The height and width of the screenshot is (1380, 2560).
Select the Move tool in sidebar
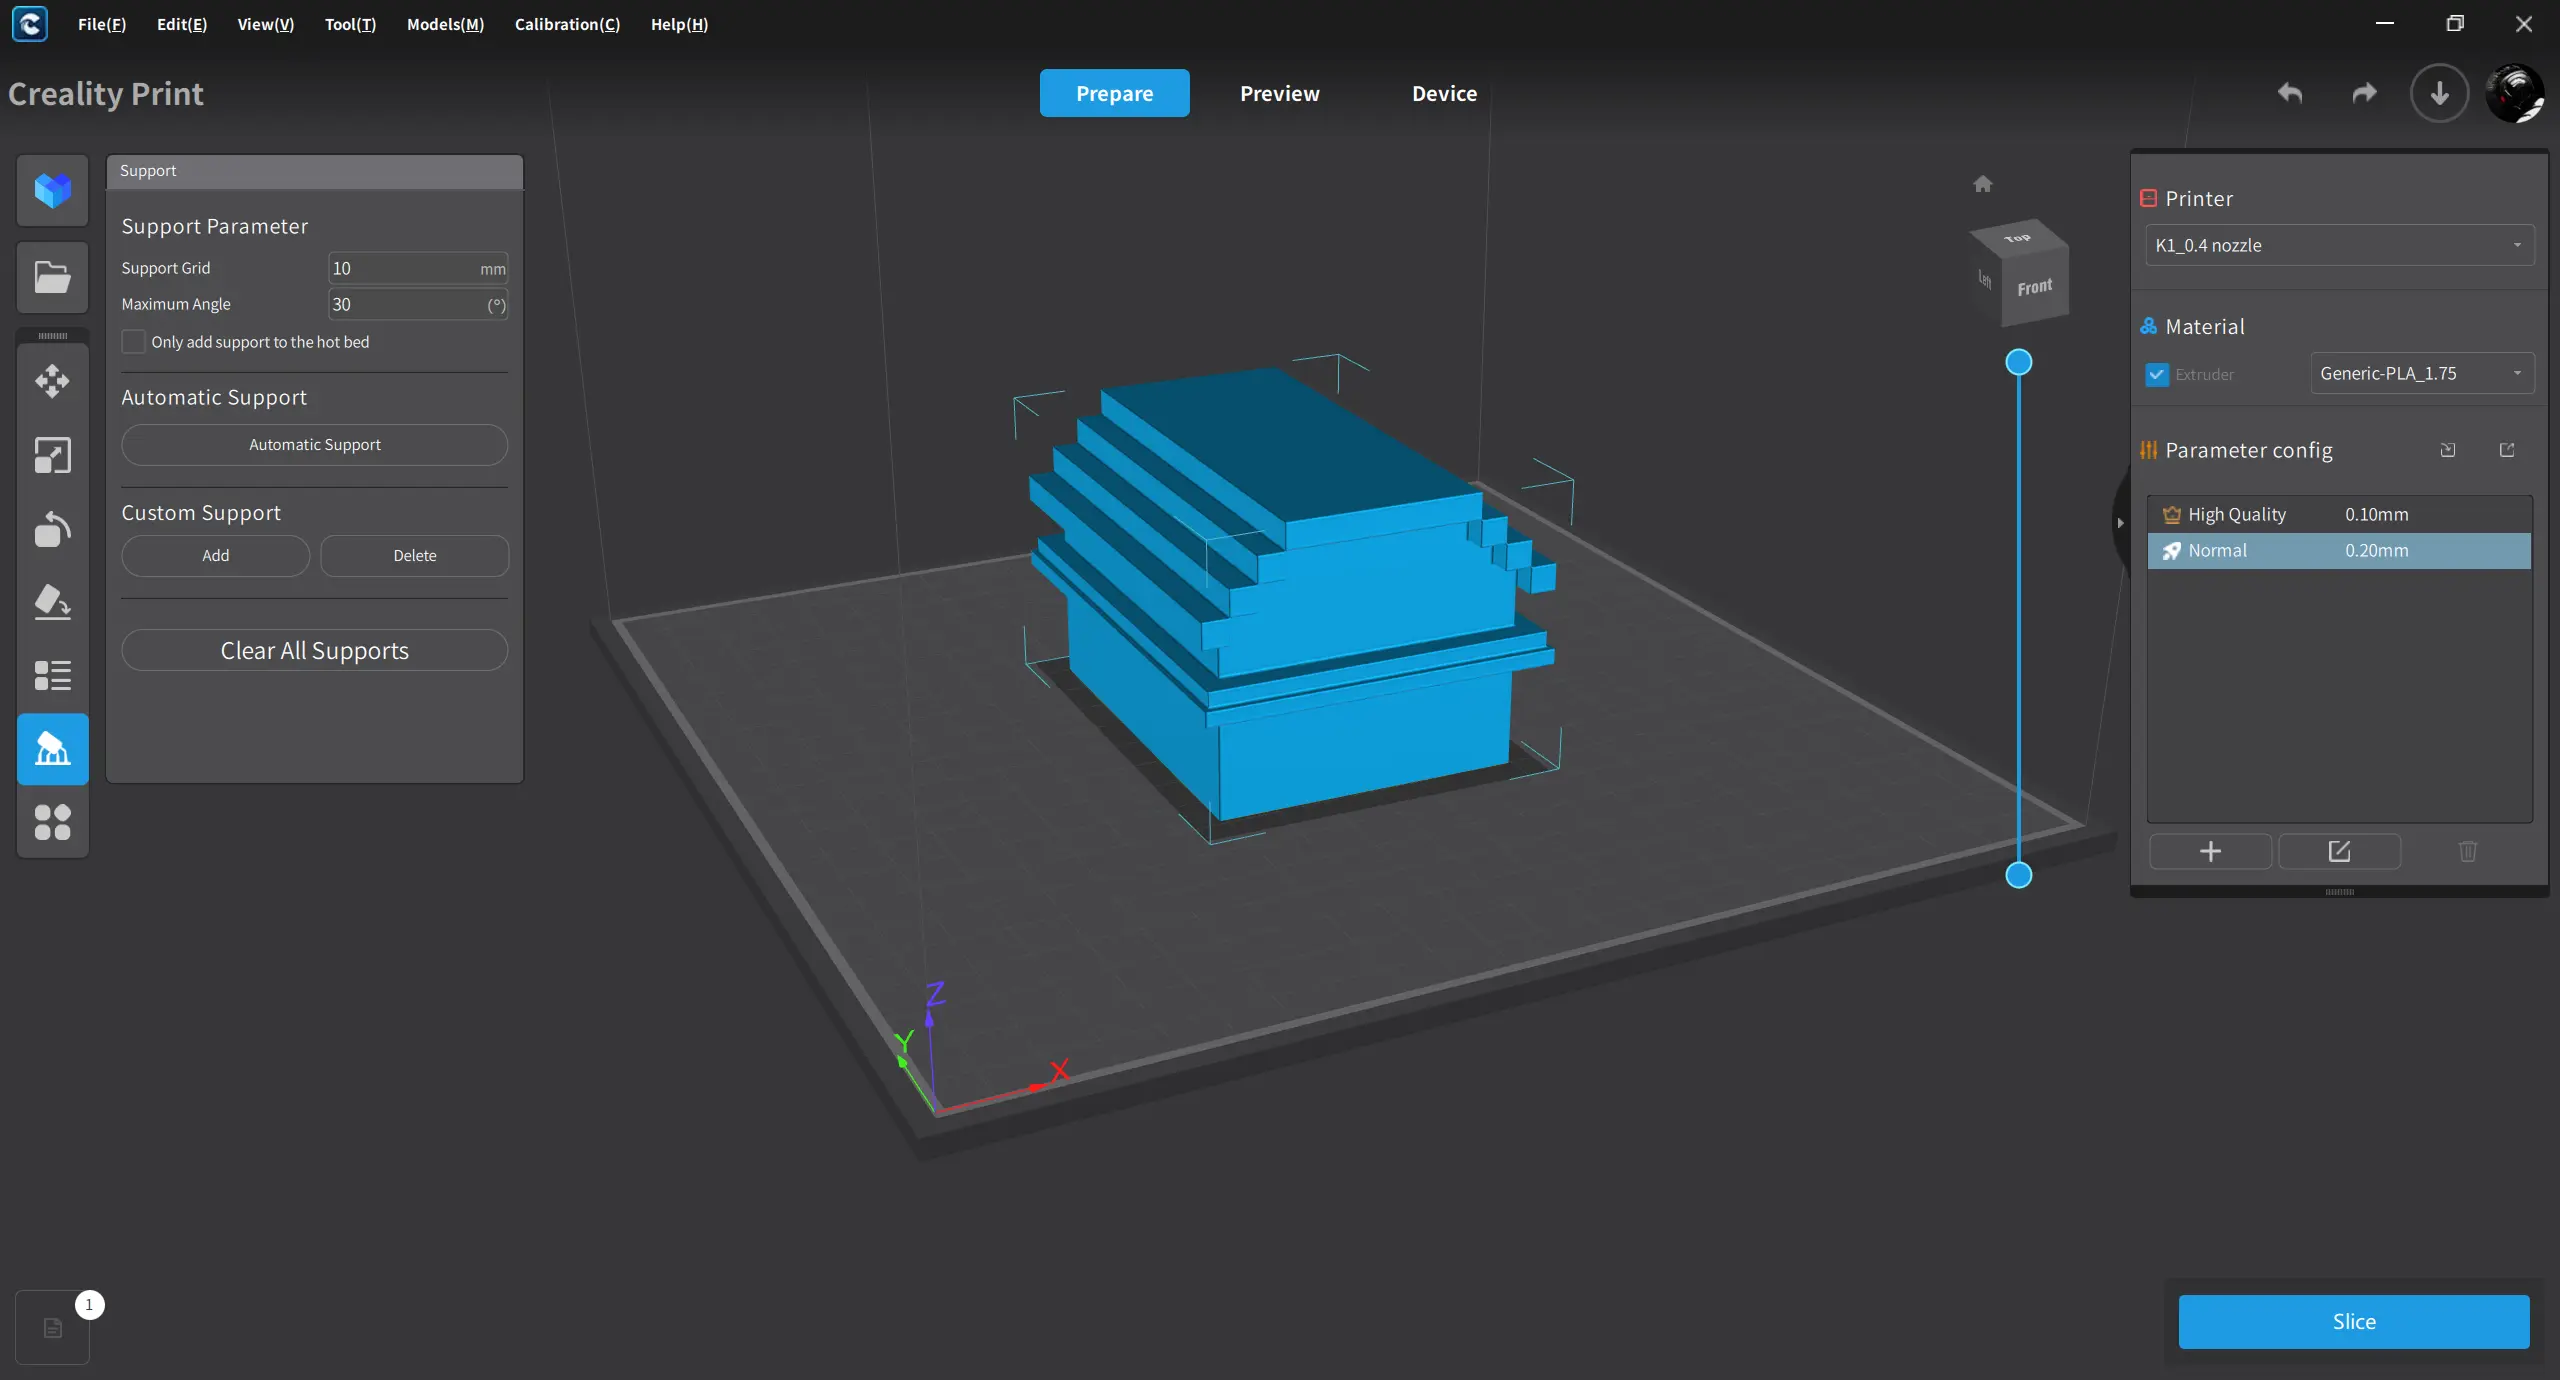[x=53, y=381]
